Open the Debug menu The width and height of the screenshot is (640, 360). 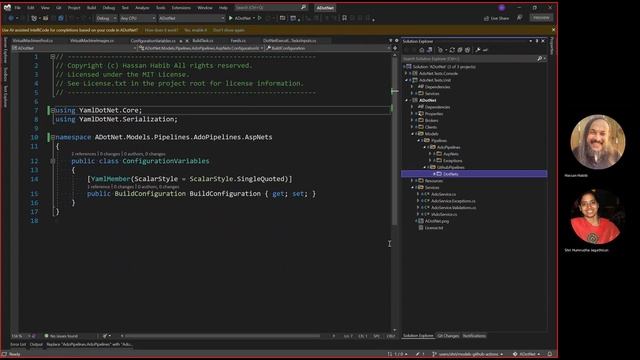tap(109, 8)
